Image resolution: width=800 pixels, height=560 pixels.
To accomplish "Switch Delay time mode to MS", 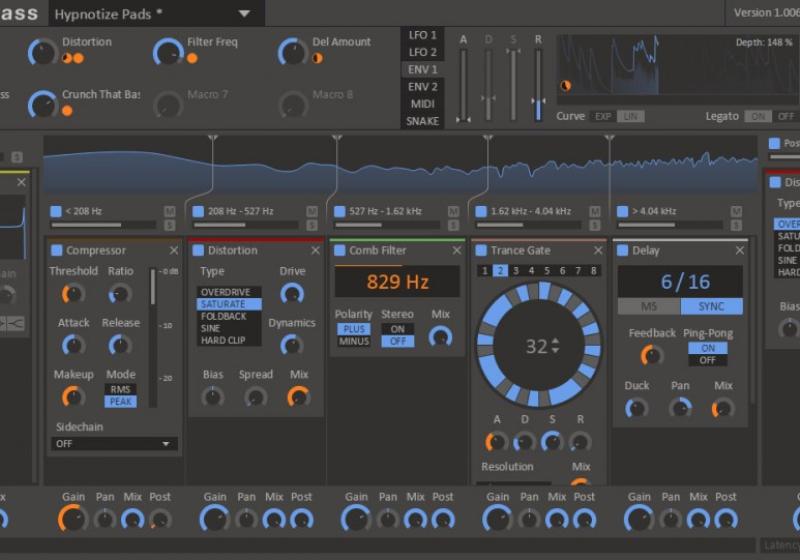I will point(649,306).
